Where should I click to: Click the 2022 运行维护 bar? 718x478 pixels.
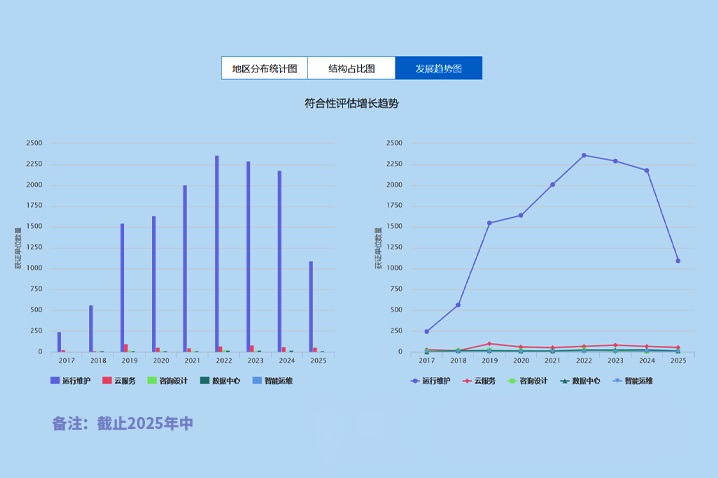[x=216, y=254]
